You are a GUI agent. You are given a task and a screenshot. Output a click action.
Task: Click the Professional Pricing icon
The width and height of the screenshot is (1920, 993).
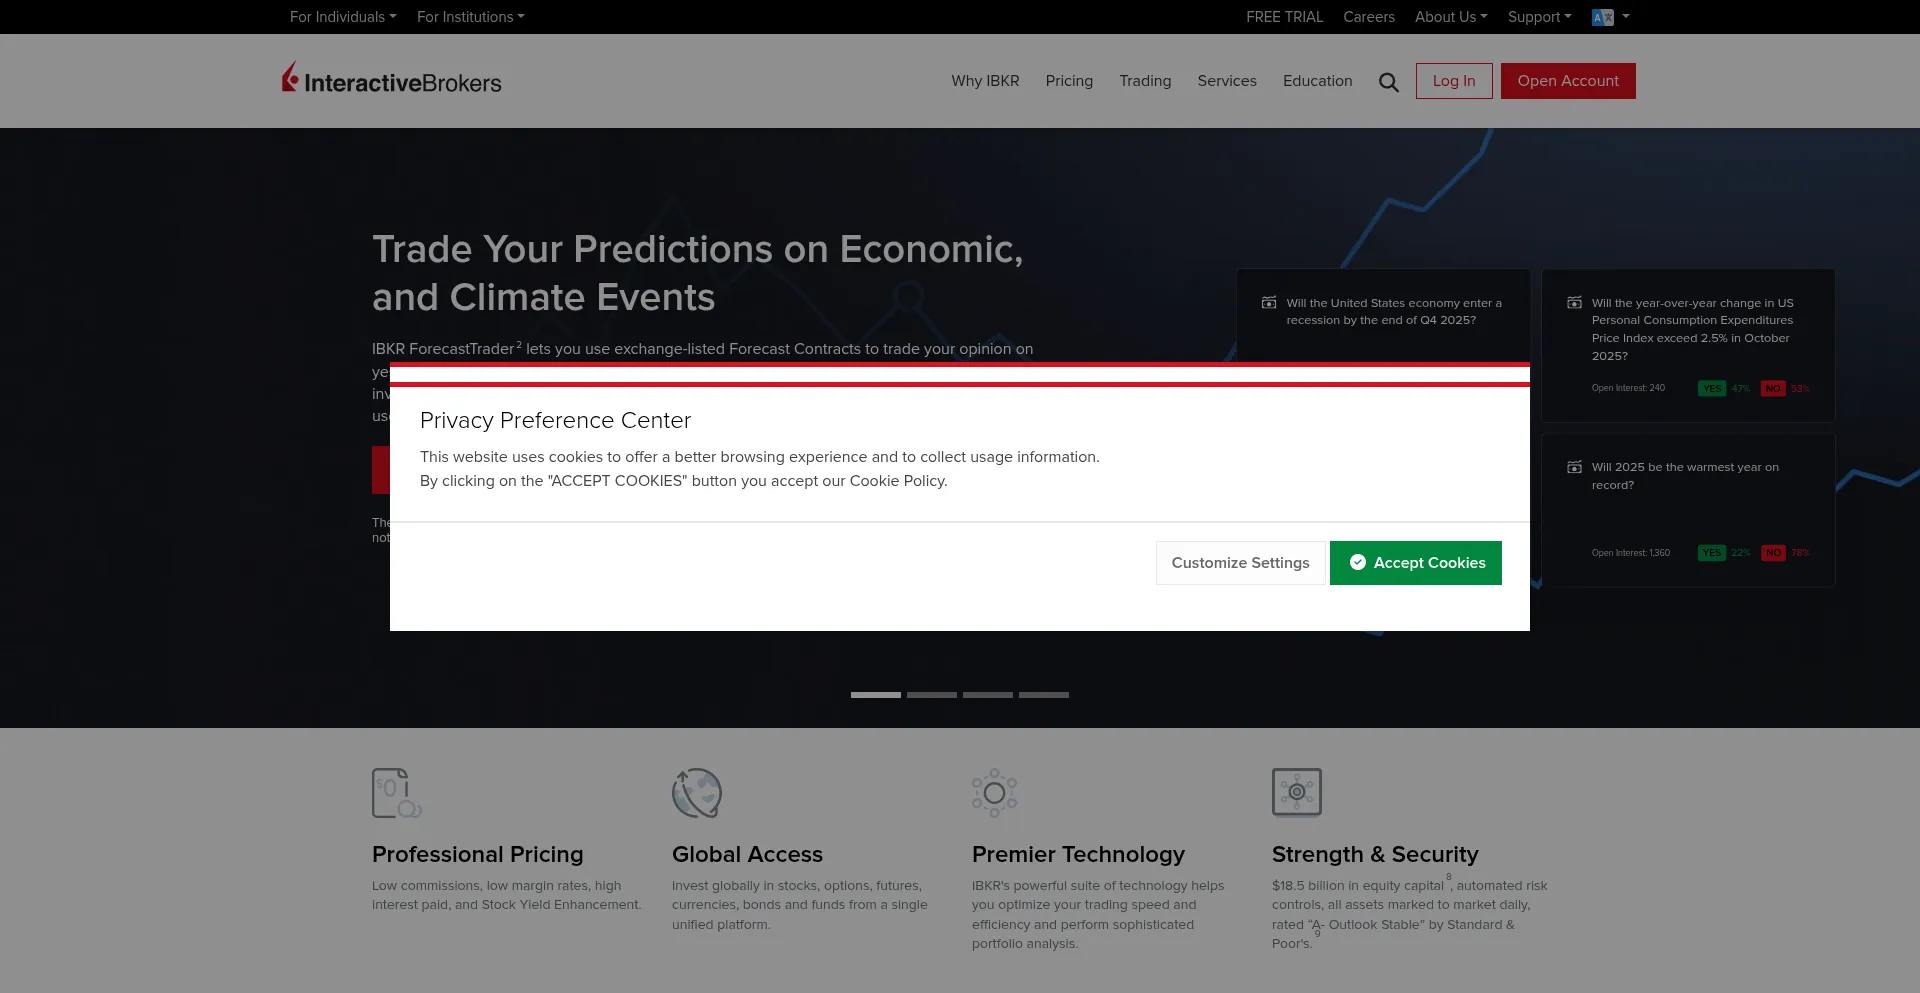[396, 793]
